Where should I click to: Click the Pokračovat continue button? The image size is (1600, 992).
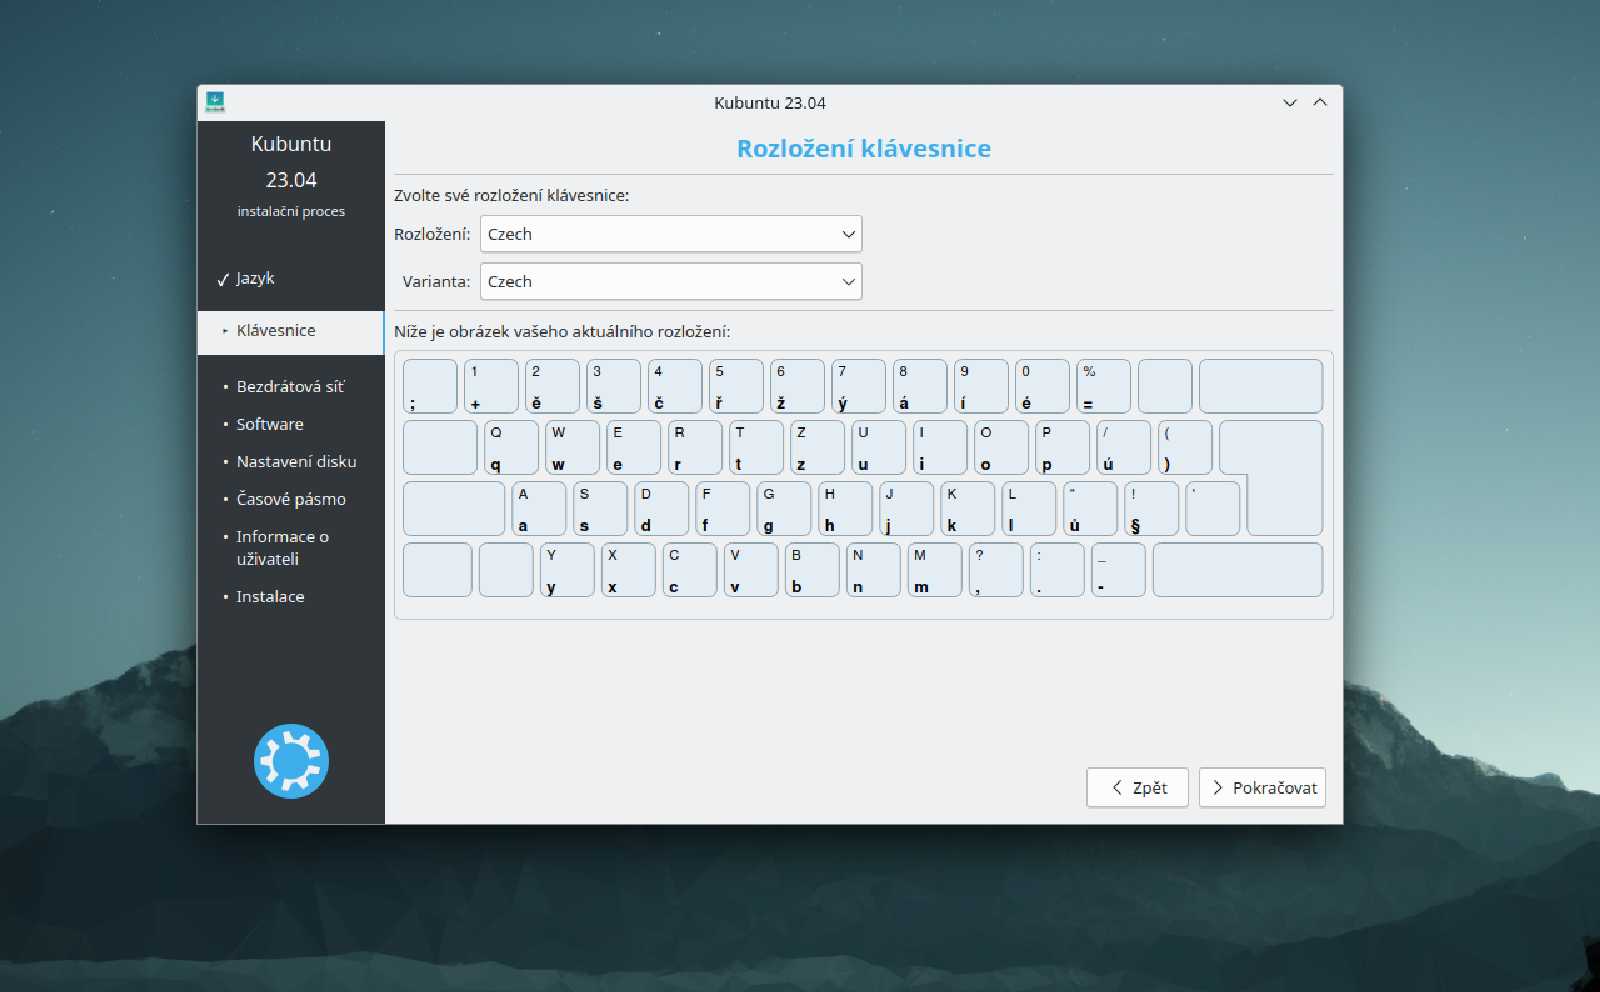coord(1262,788)
